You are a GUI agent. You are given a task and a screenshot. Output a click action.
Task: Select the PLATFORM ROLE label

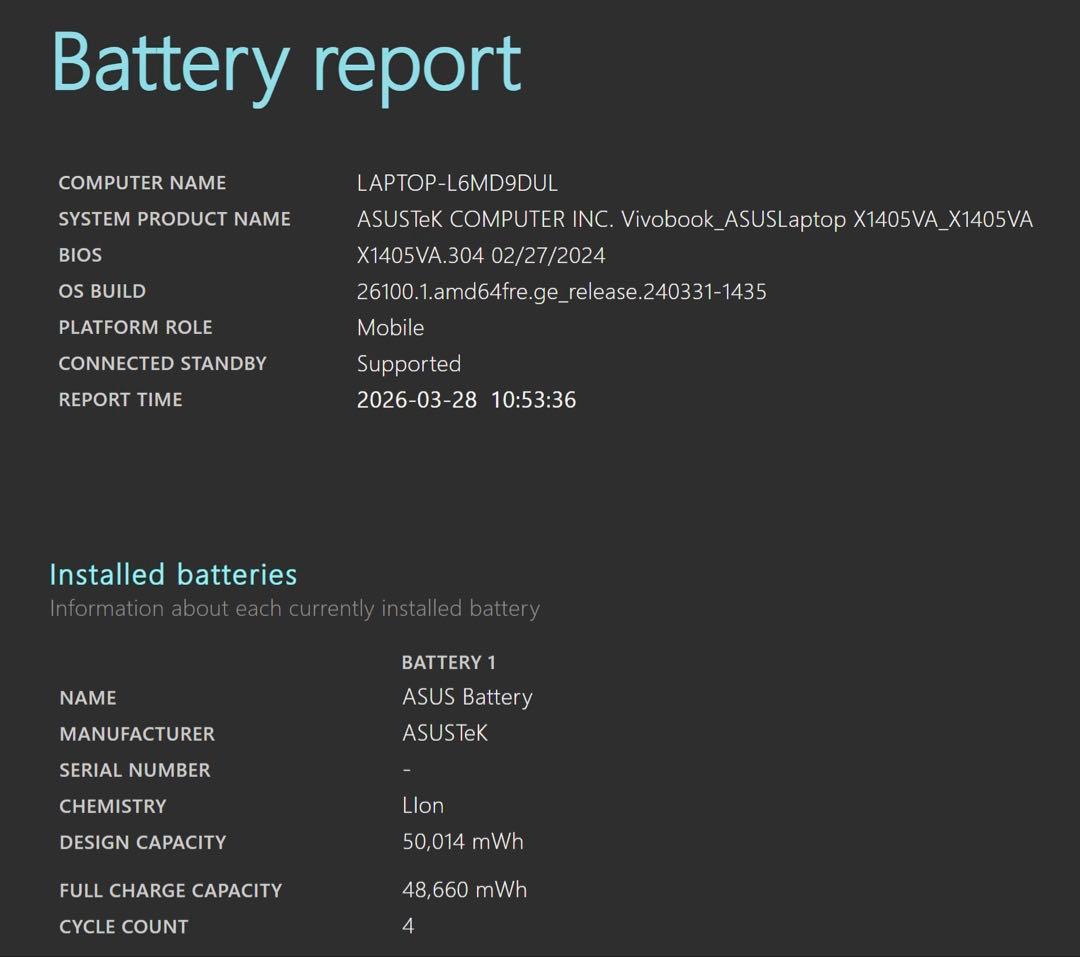point(136,327)
